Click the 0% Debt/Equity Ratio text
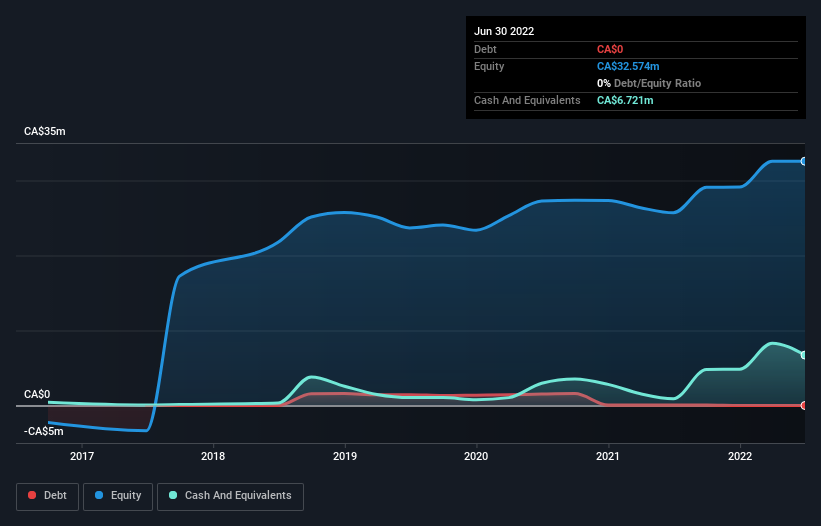821x526 pixels. (649, 83)
